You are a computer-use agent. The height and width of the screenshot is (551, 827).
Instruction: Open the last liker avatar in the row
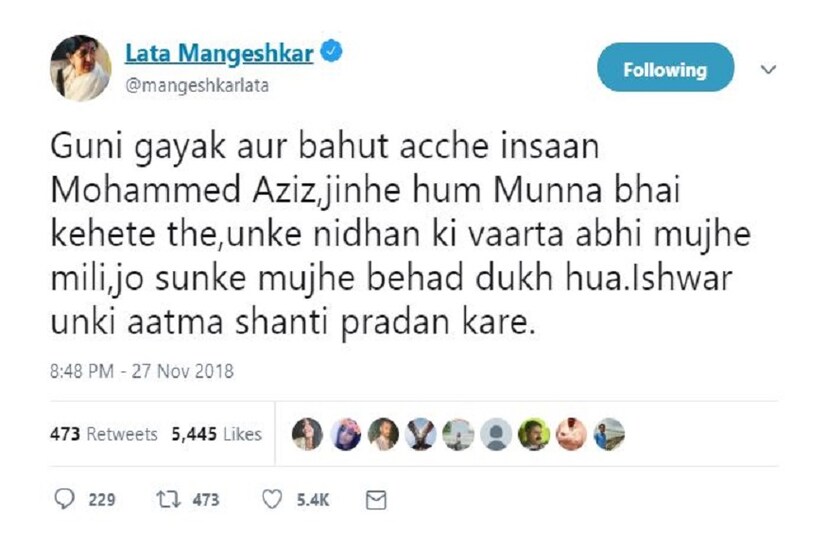point(608,434)
